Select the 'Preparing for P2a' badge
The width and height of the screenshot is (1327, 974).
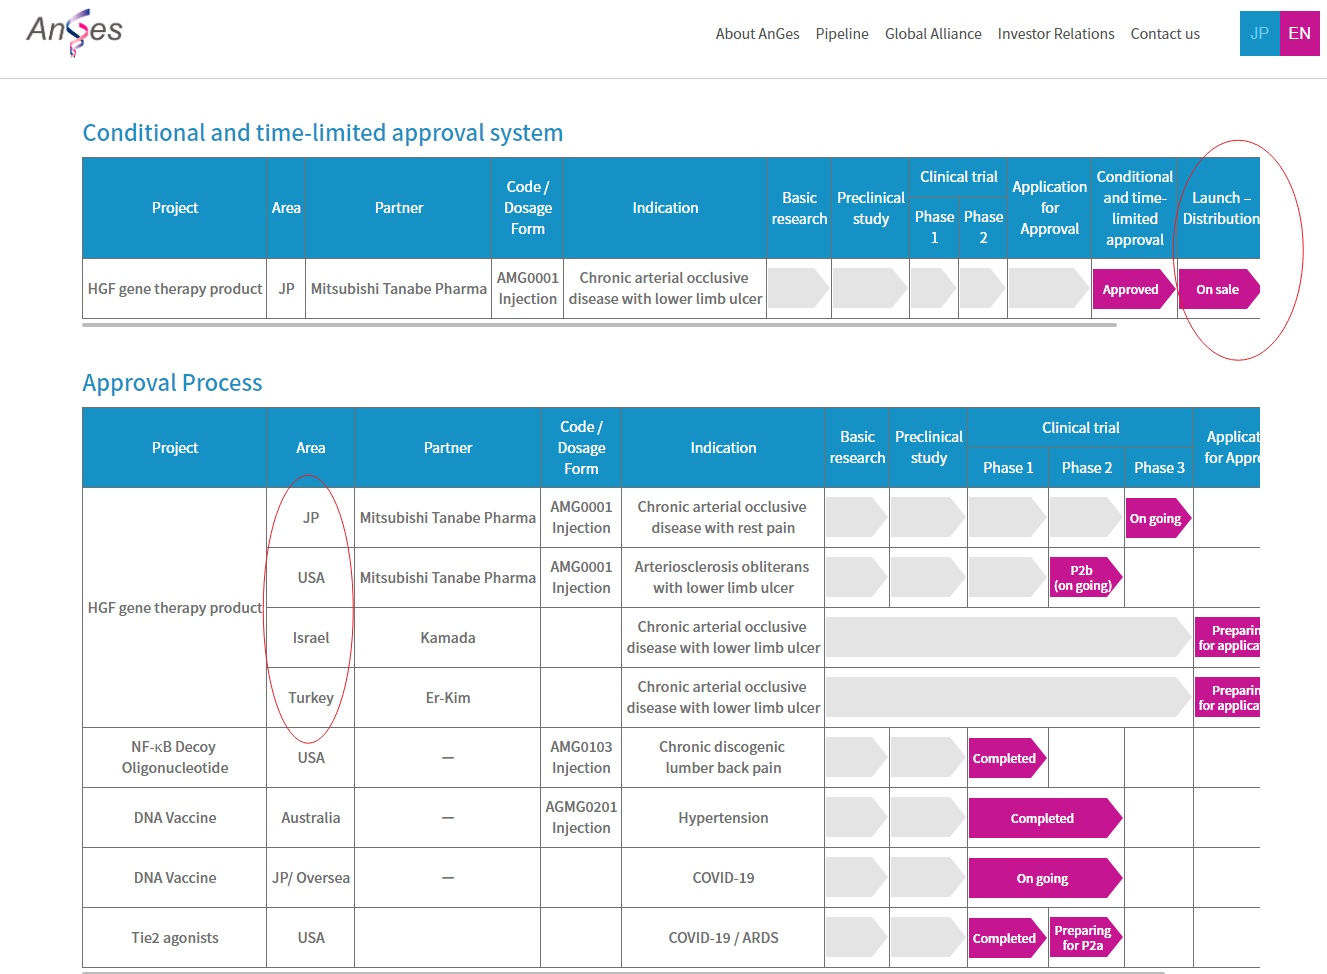click(x=1085, y=938)
